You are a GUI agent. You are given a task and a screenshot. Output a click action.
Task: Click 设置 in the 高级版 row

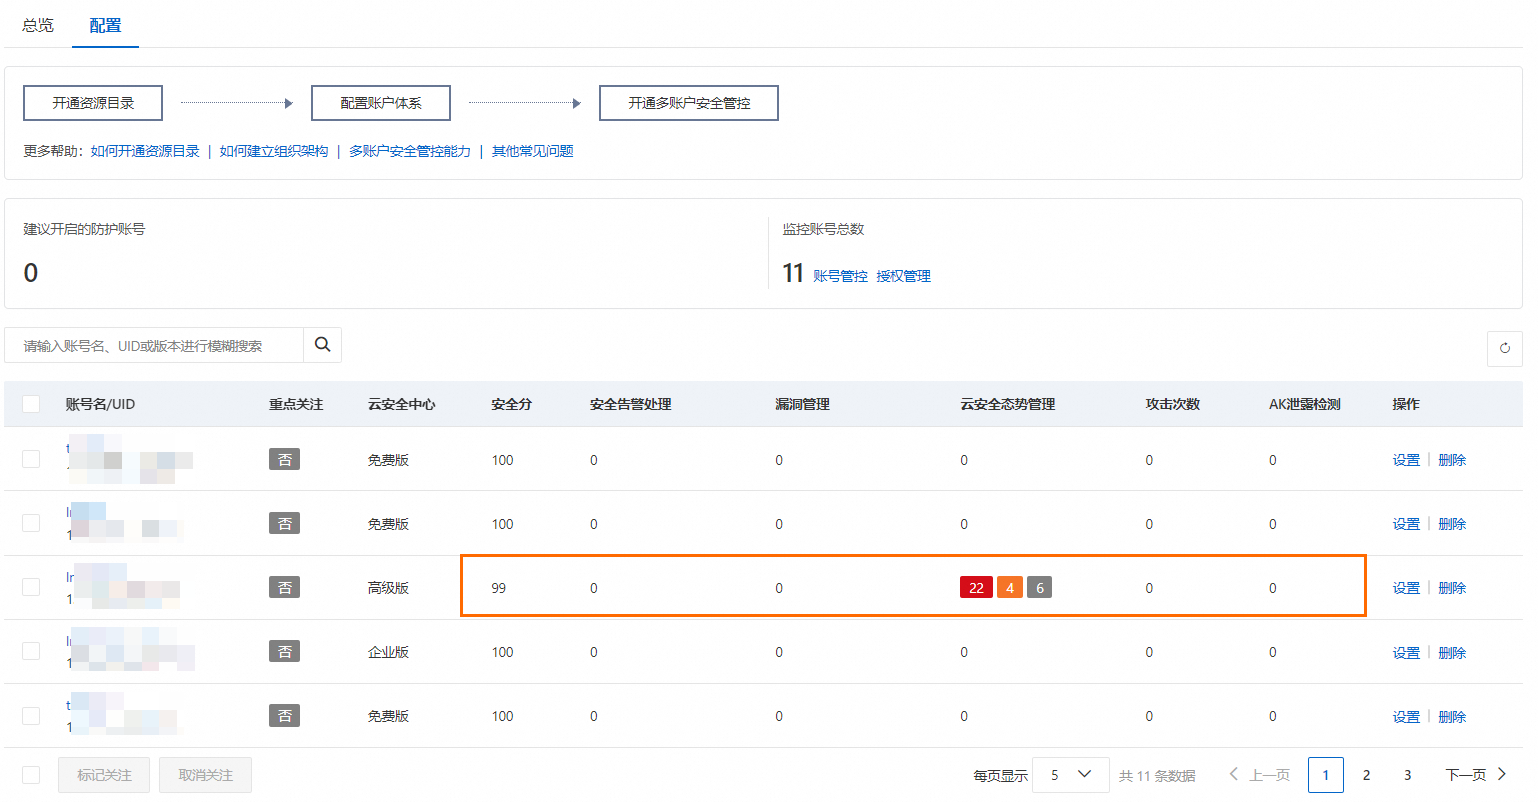tap(1406, 588)
